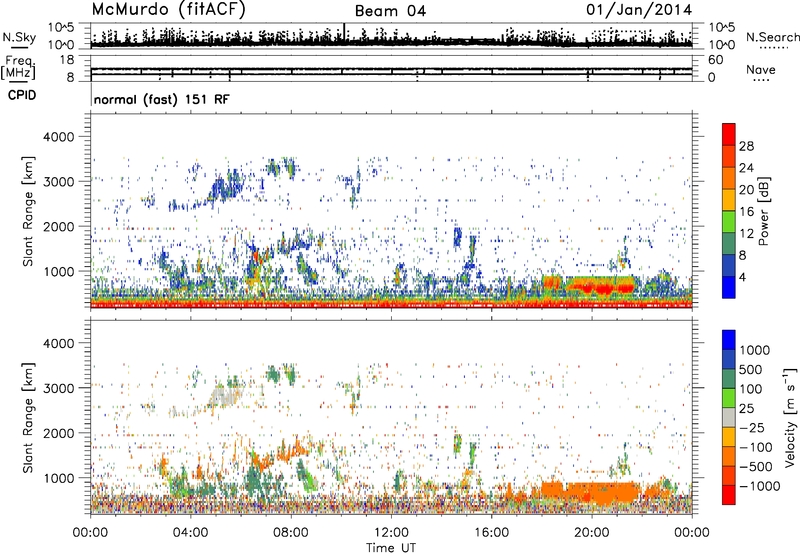Select the Time UT axis title
This screenshot has width=800, height=554.
(391, 548)
